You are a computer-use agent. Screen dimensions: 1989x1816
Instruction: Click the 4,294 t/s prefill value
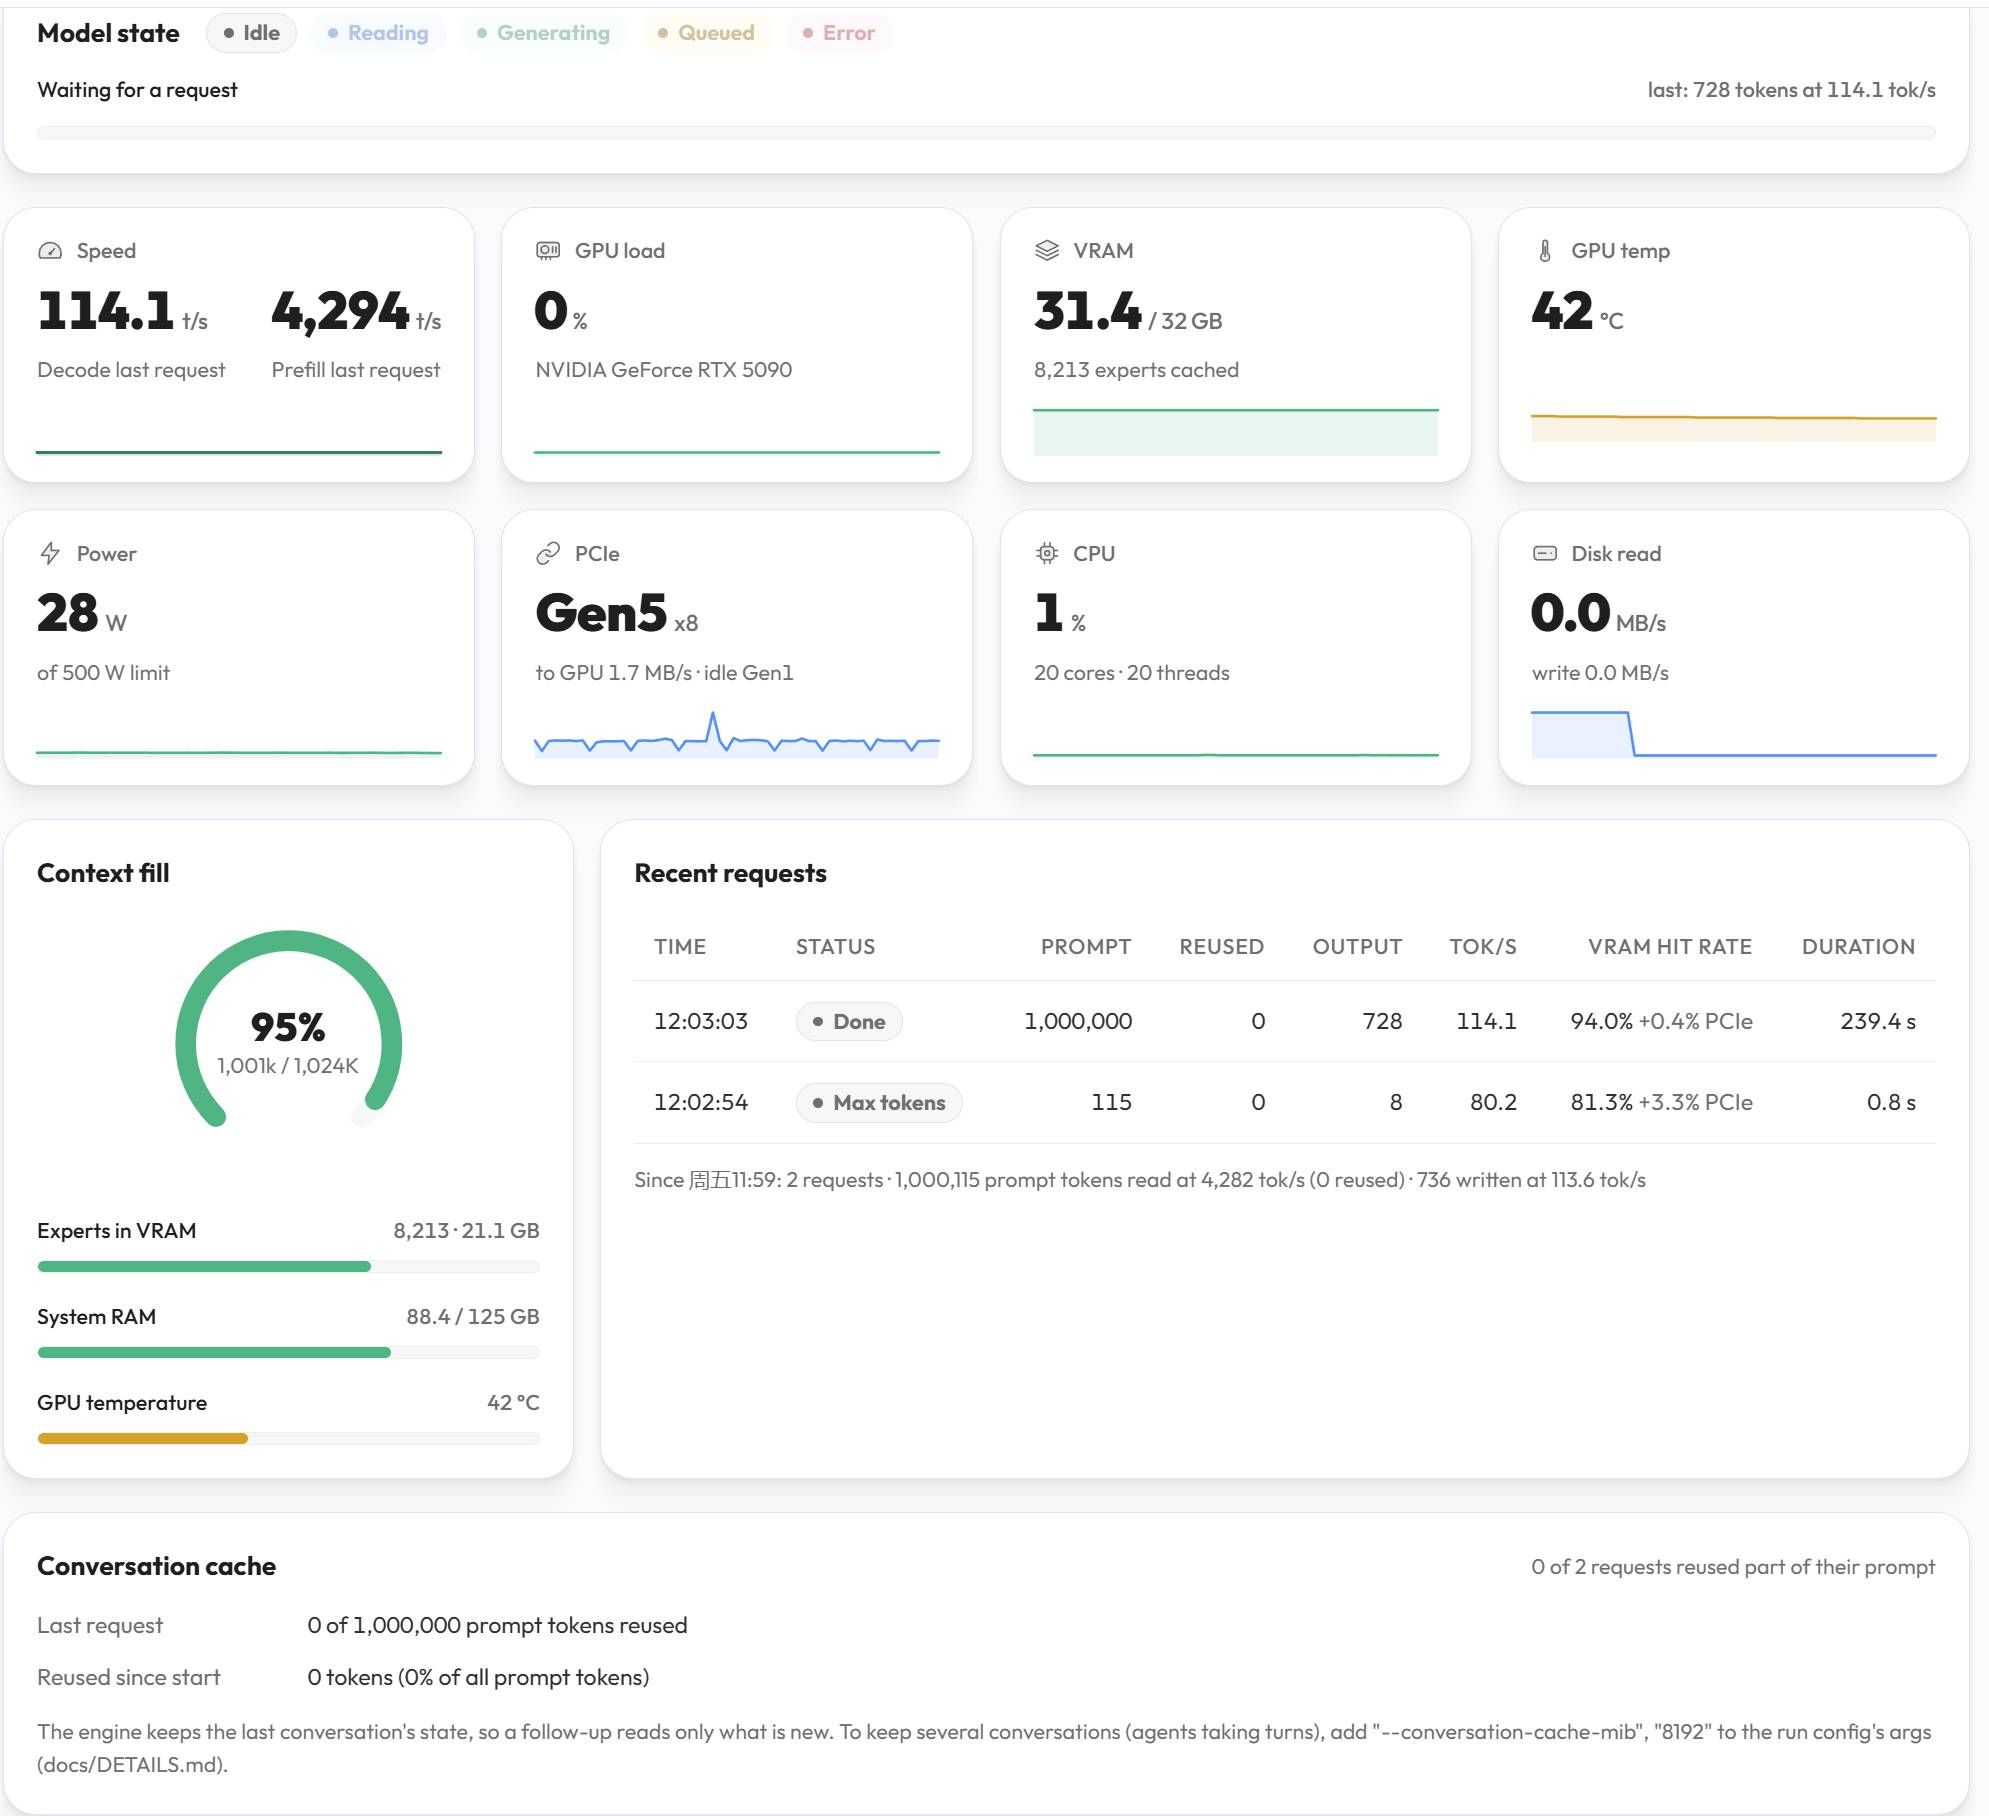tap(356, 311)
